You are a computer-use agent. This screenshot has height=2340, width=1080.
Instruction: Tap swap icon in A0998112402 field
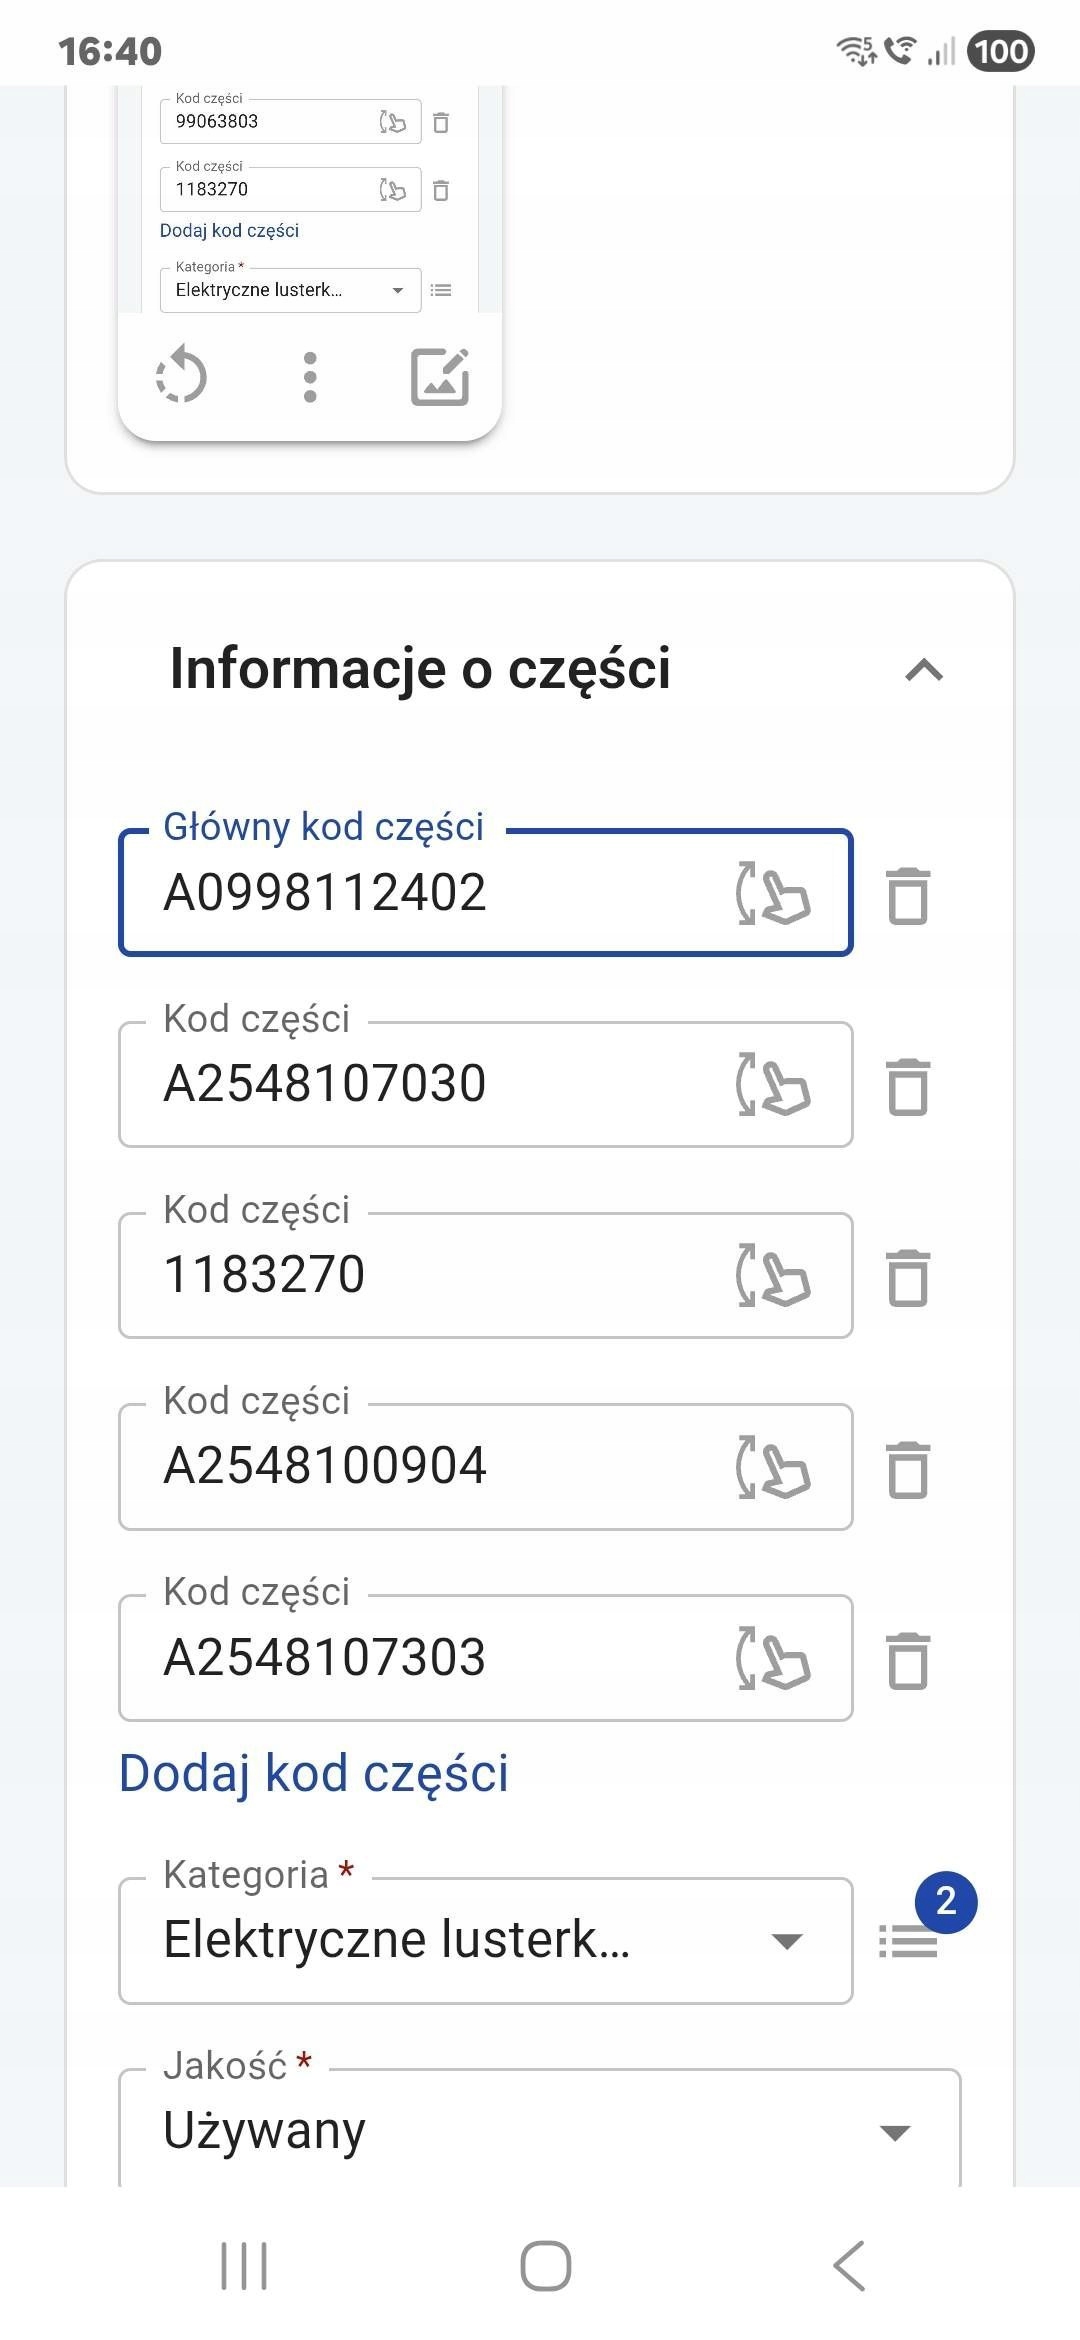tap(772, 893)
